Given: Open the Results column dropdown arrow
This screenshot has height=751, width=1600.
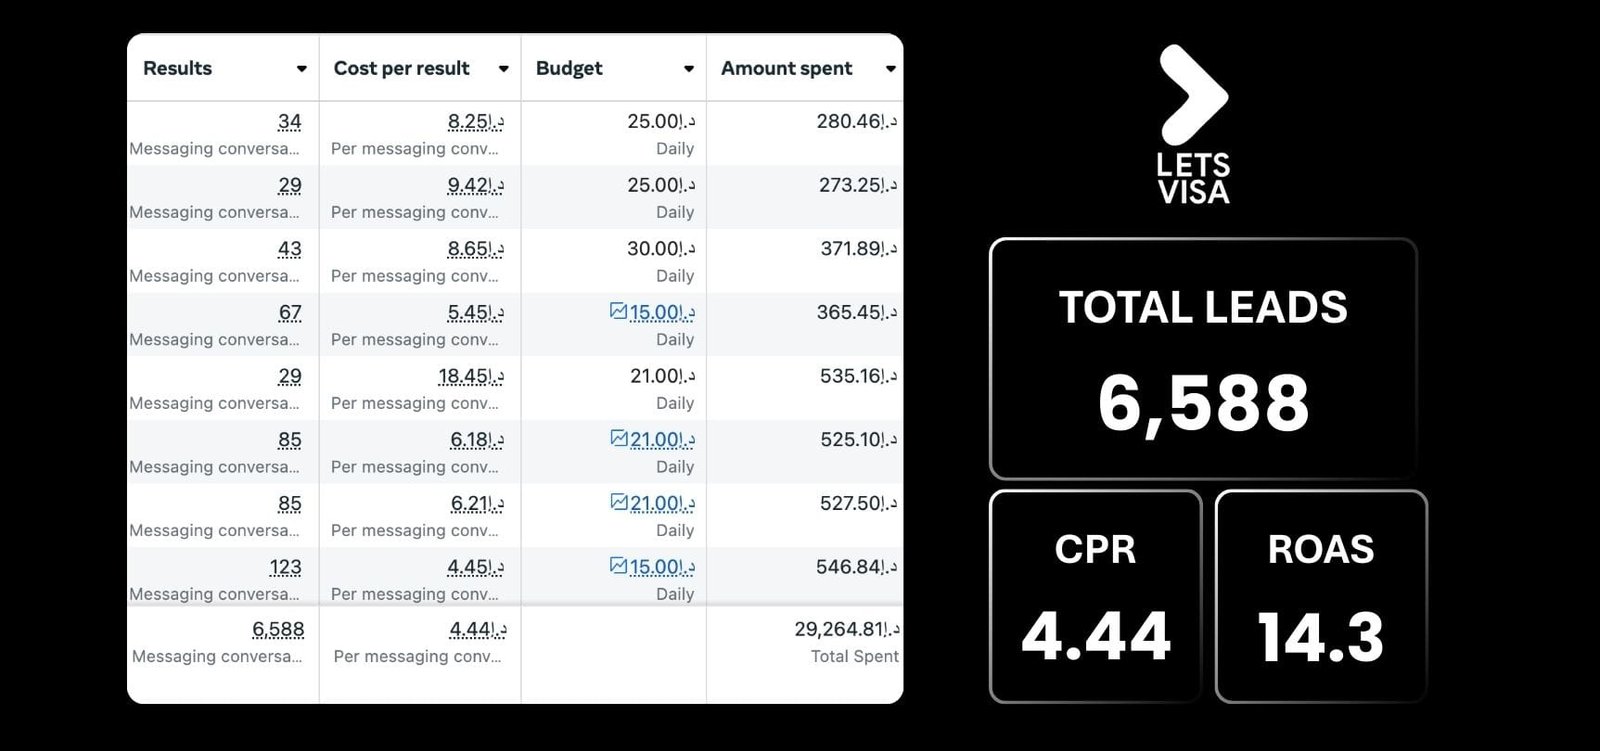Looking at the screenshot, I should (x=301, y=69).
